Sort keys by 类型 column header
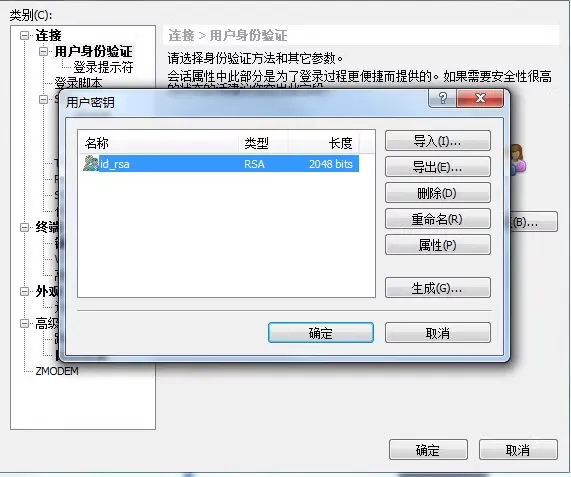571x477 pixels. 264,143
